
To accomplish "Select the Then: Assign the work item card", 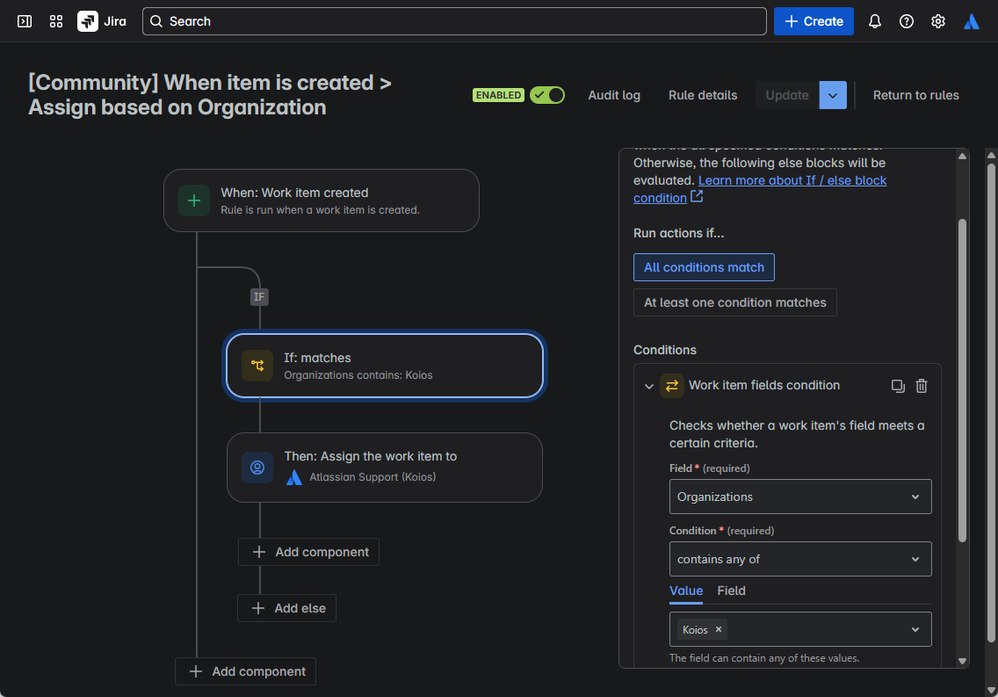I will [384, 467].
